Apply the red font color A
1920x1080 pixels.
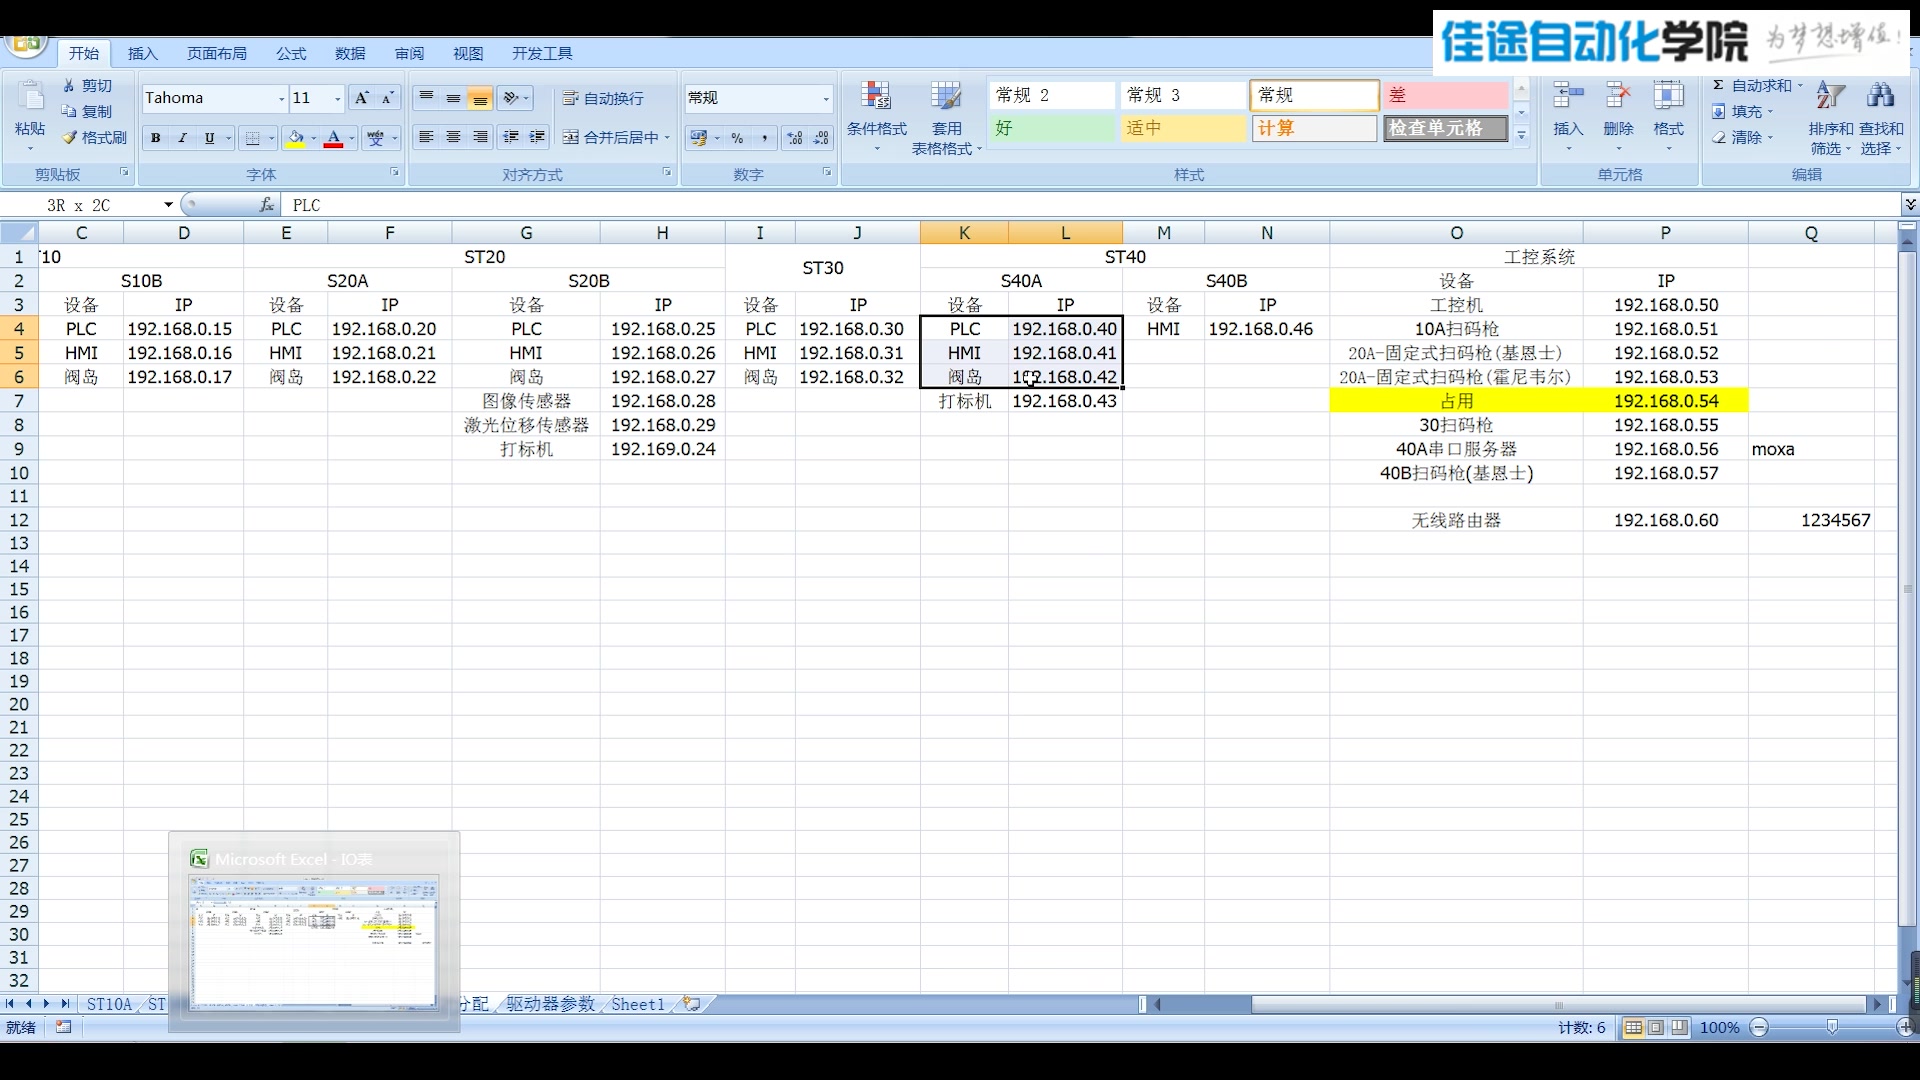[x=334, y=138]
